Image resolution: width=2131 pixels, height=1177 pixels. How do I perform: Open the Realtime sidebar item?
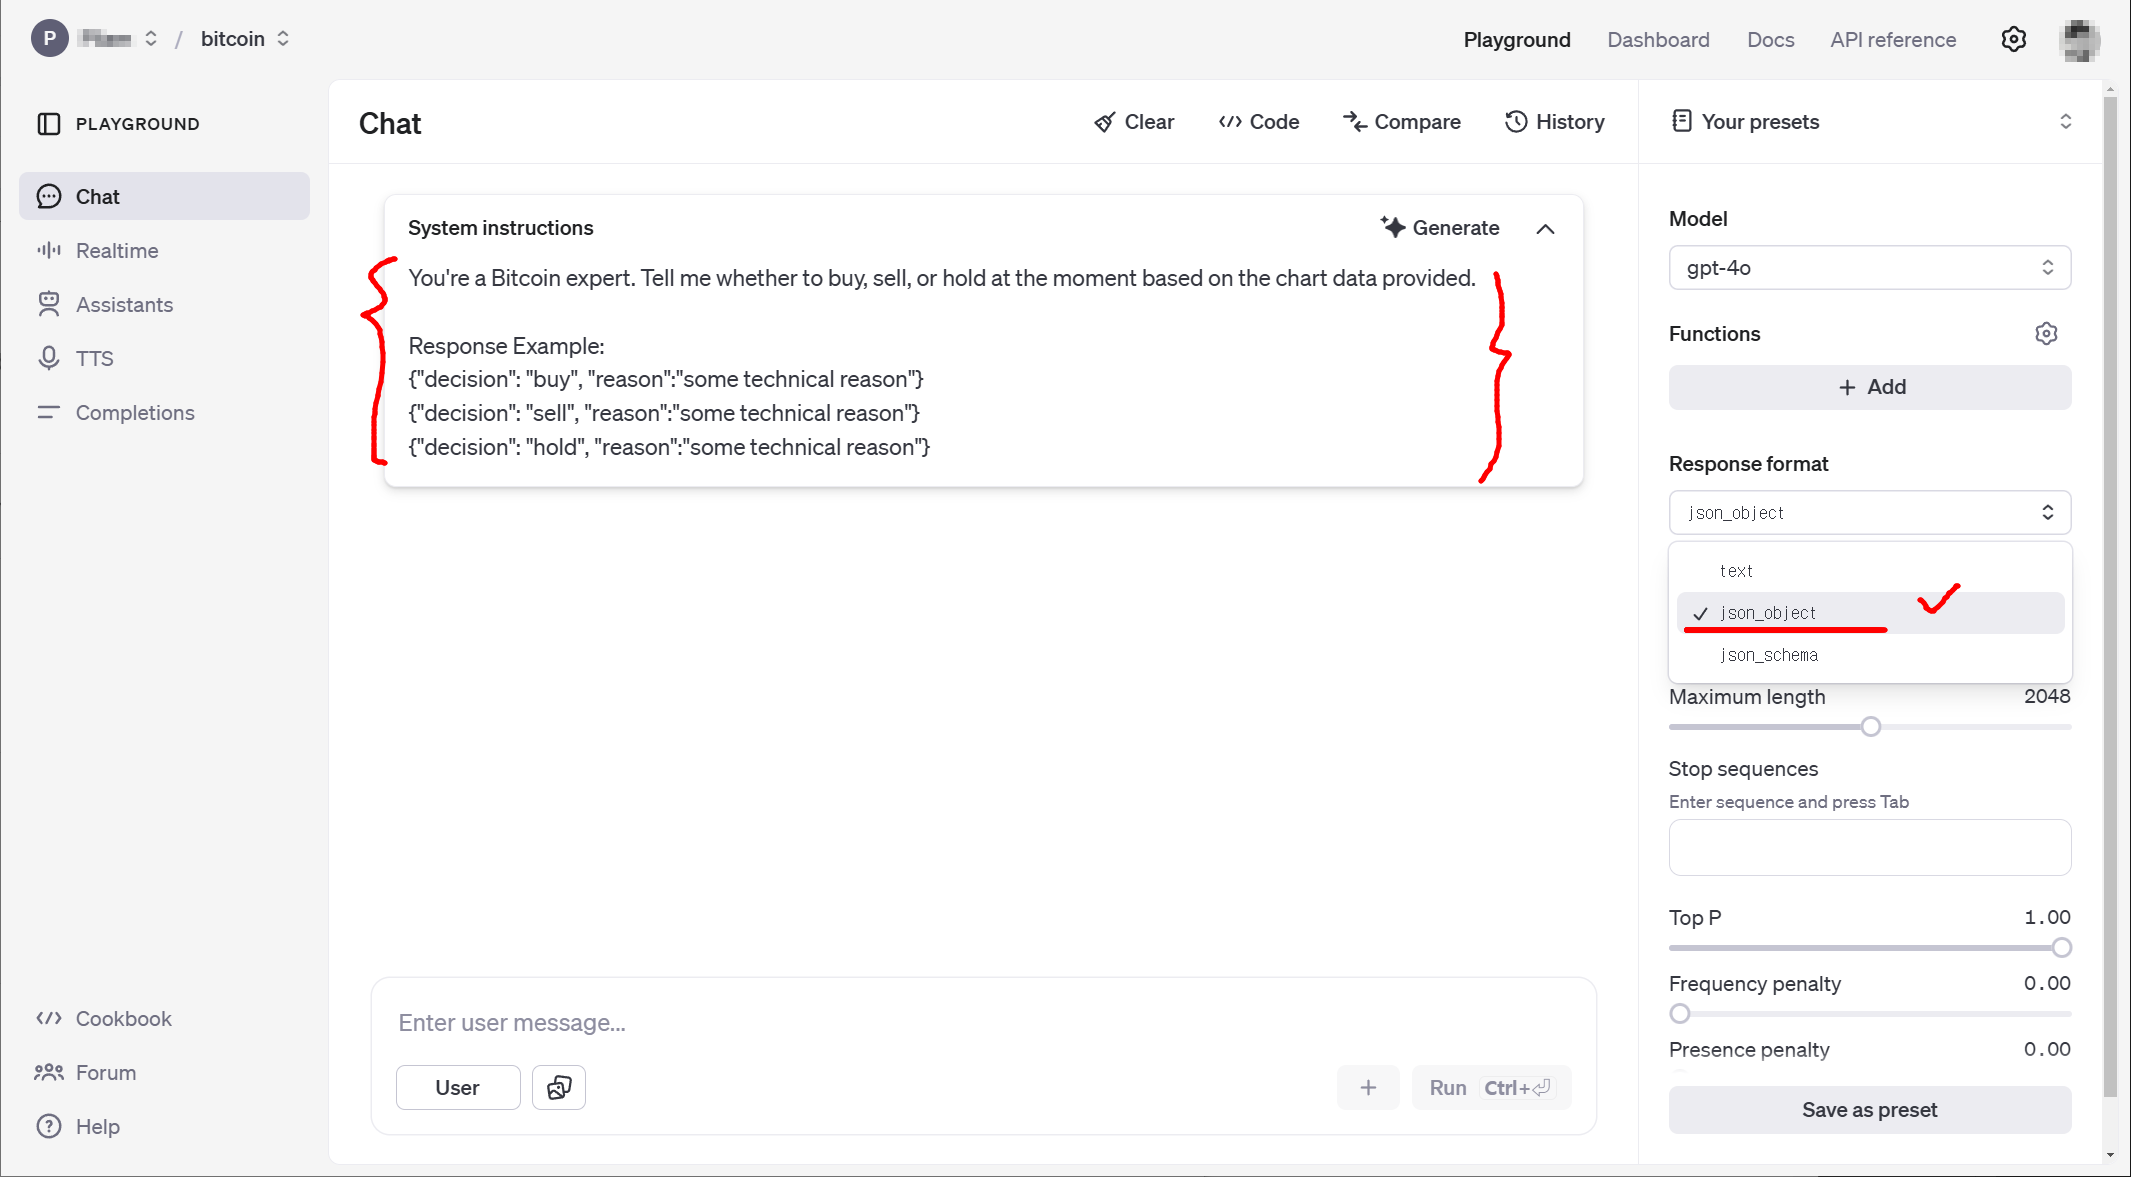[x=117, y=251]
